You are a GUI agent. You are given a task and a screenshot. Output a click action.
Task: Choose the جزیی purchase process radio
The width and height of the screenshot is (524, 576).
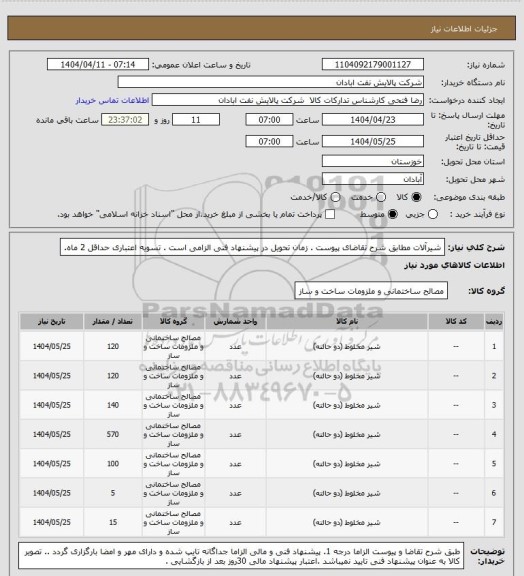[x=433, y=214]
